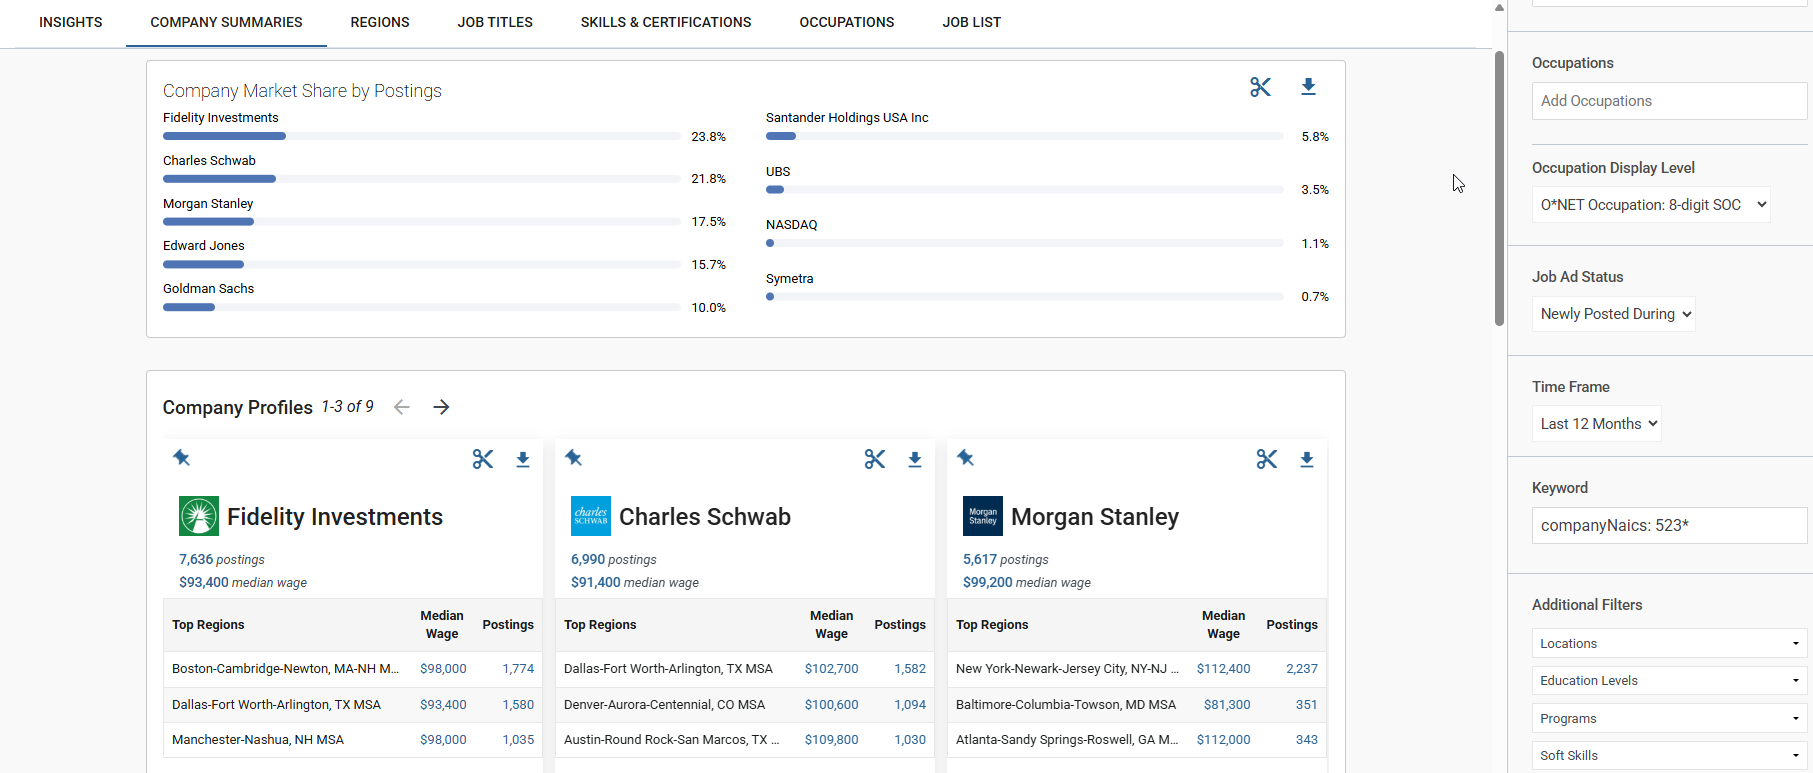Open the INSIGHTS tab
The height and width of the screenshot is (773, 1813).
click(x=71, y=22)
